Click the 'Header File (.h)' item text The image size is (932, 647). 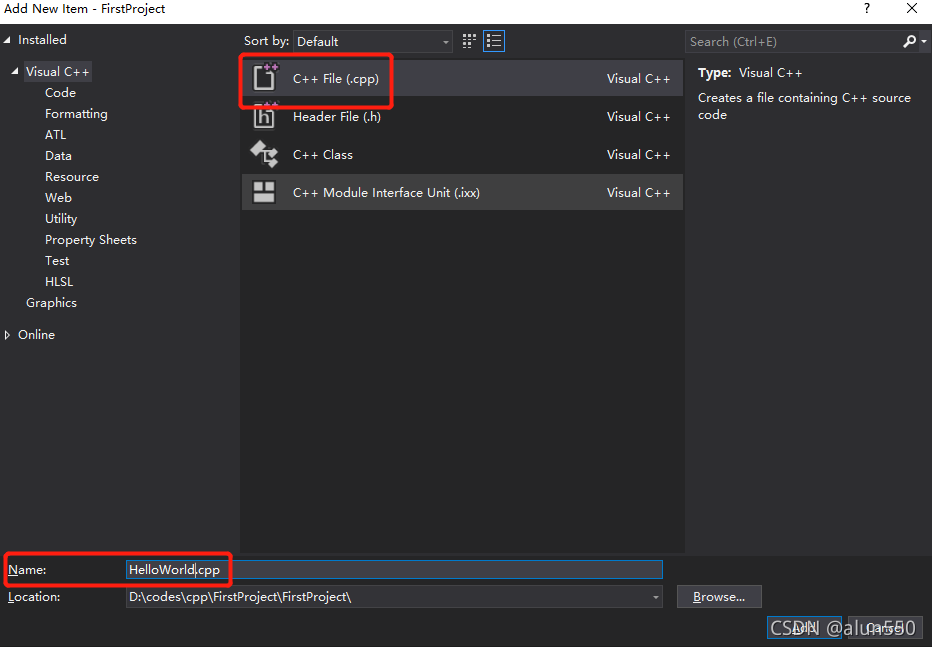[337, 116]
